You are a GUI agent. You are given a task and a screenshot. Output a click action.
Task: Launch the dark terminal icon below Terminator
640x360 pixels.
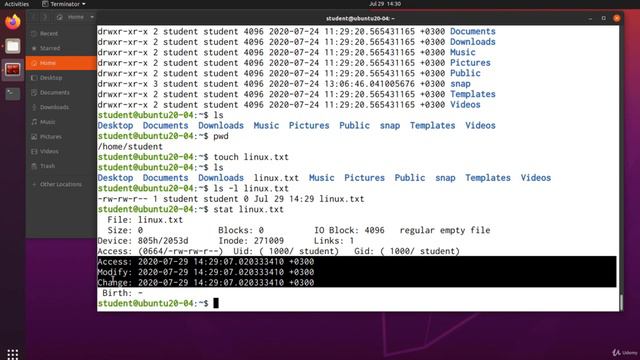[x=13, y=93]
